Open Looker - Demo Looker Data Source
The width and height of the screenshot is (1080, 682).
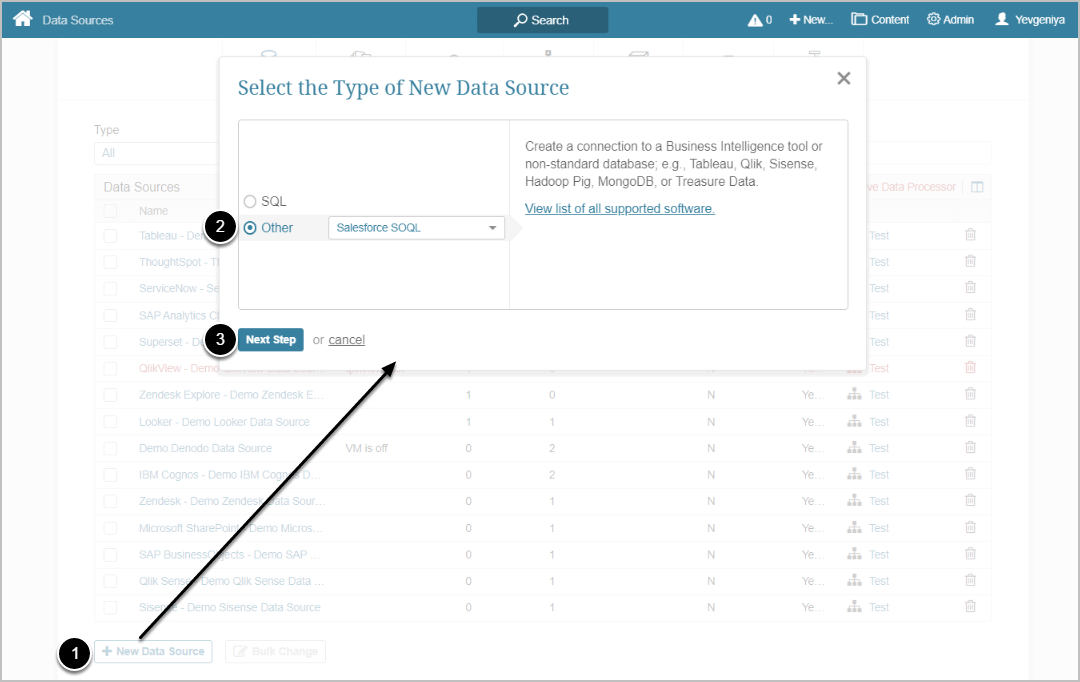[x=225, y=422]
